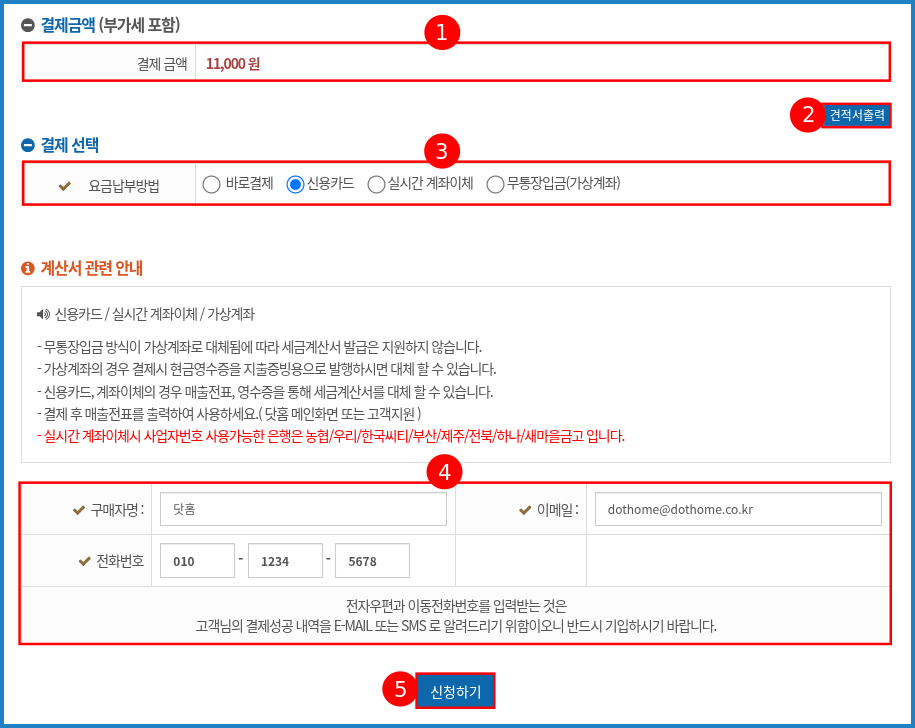The width and height of the screenshot is (915, 728).
Task: Submit with the 신청하기 button
Action: pos(455,691)
